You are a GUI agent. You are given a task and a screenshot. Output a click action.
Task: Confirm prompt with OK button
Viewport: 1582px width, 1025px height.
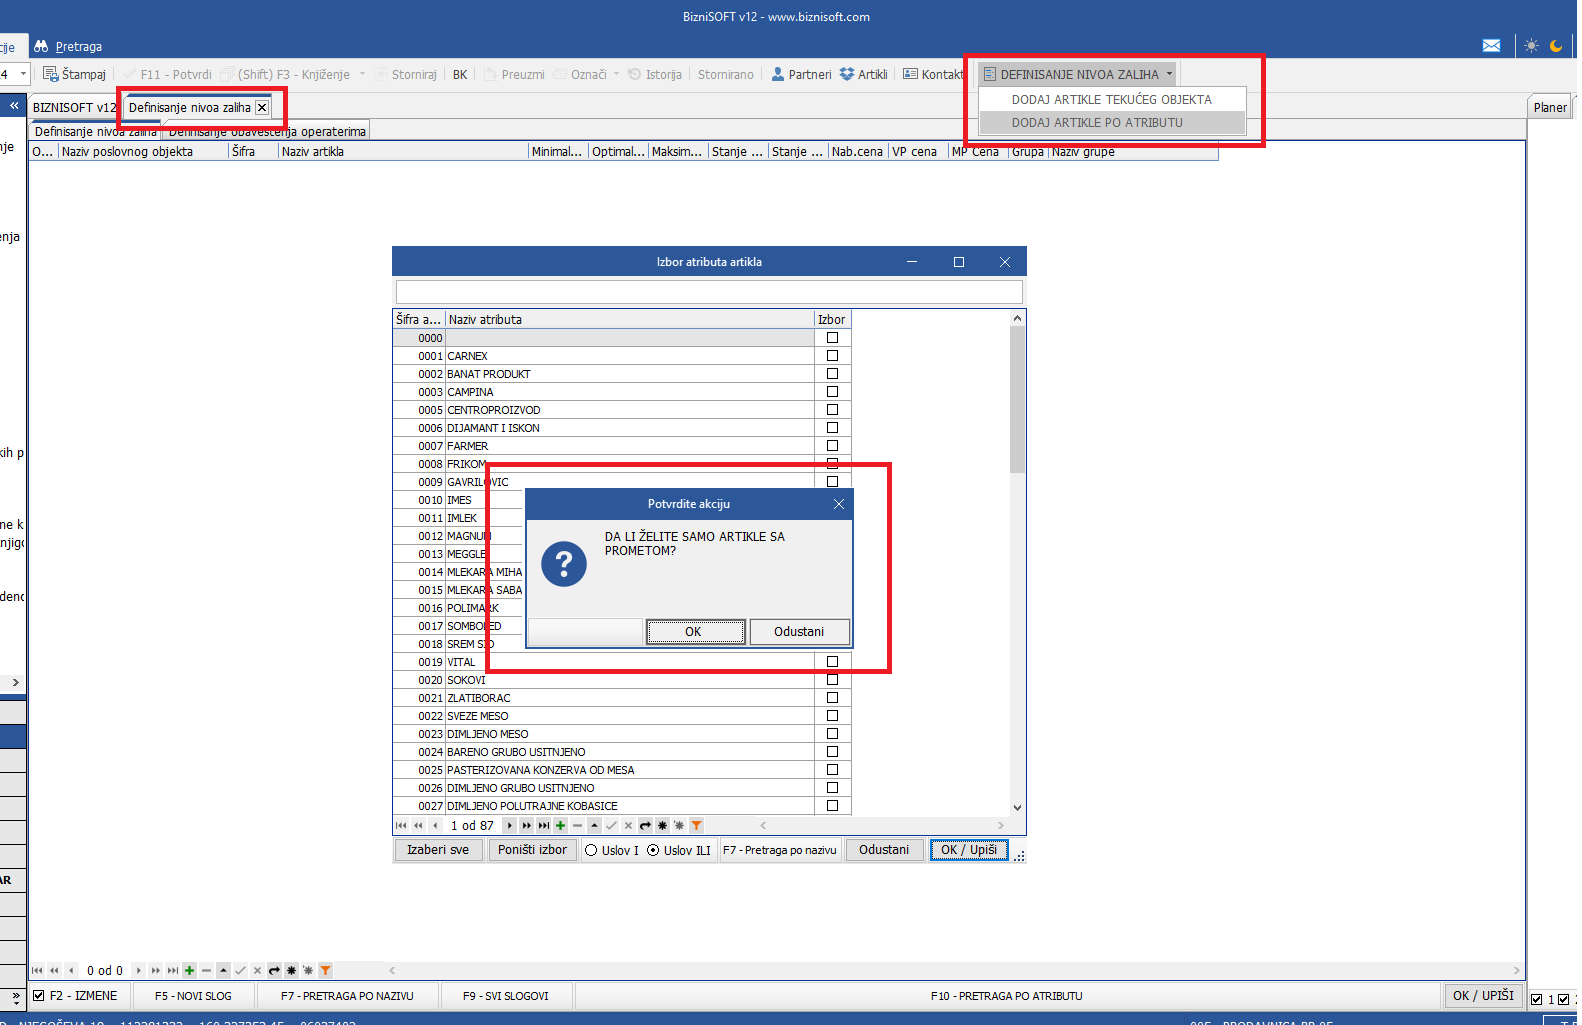point(694,632)
